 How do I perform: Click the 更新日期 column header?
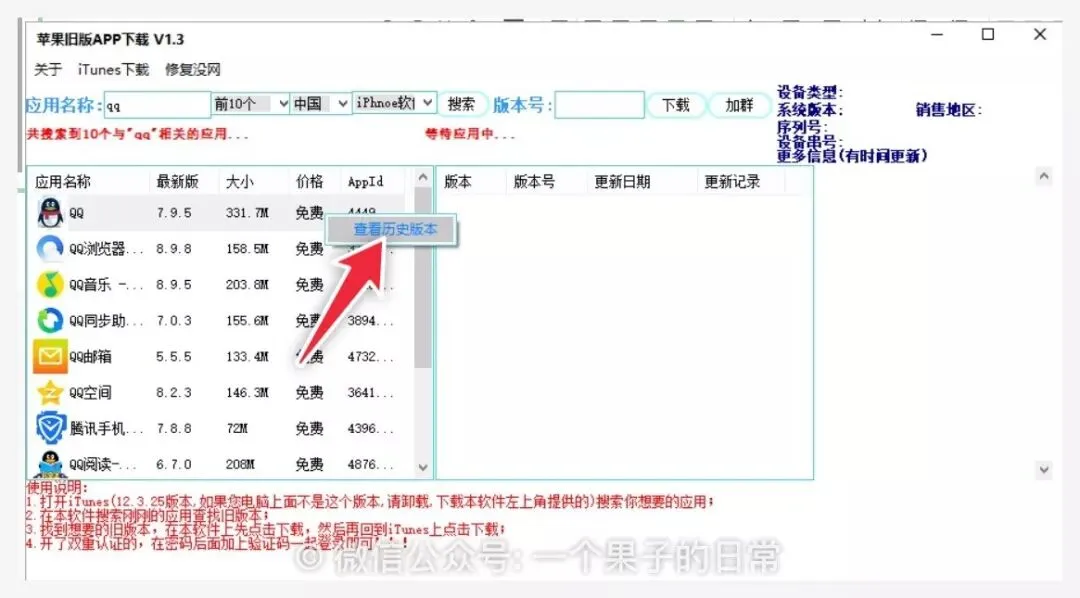(622, 182)
